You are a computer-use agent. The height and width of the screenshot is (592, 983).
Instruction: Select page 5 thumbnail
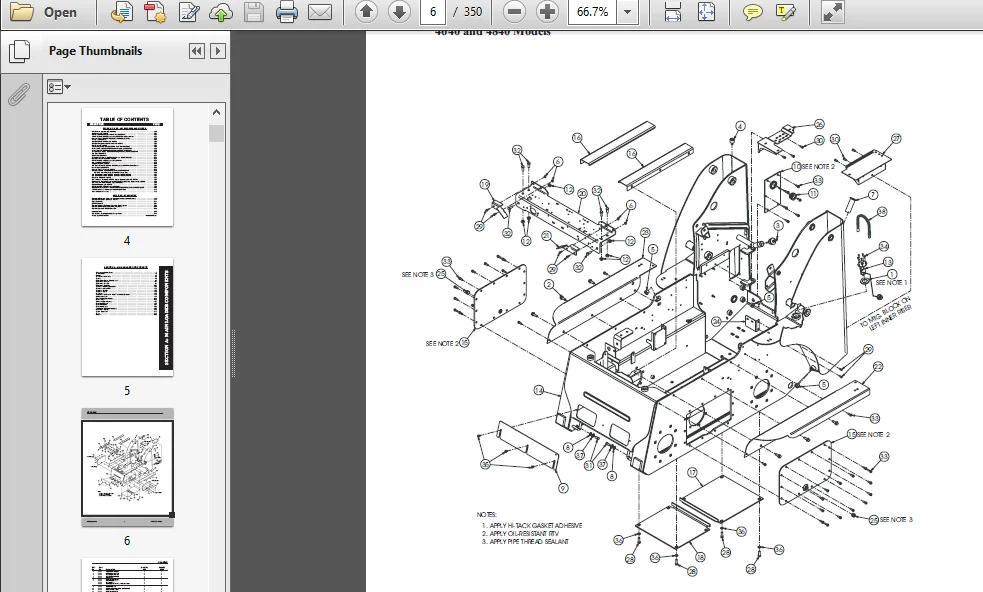(127, 317)
